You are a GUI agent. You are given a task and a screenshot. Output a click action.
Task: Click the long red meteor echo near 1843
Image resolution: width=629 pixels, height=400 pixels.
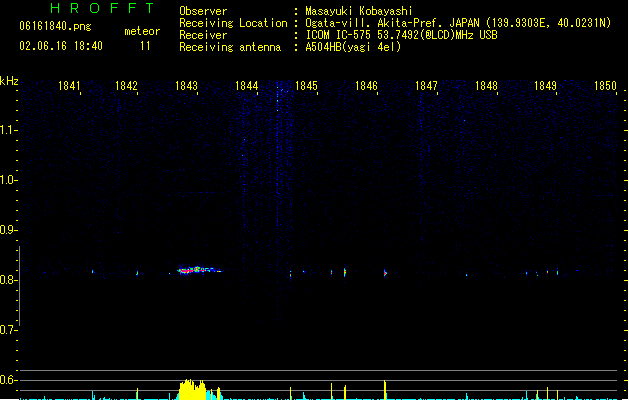pos(199,270)
